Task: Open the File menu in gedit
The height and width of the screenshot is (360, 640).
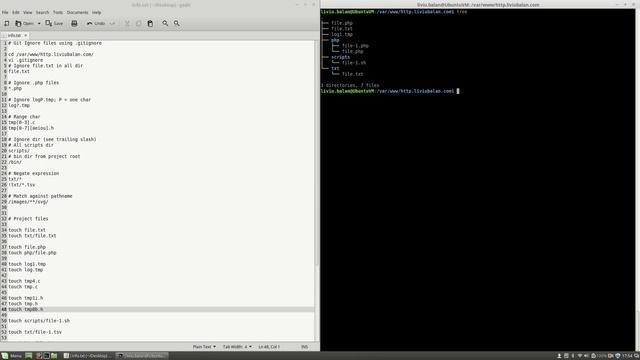Action: [x=5, y=12]
